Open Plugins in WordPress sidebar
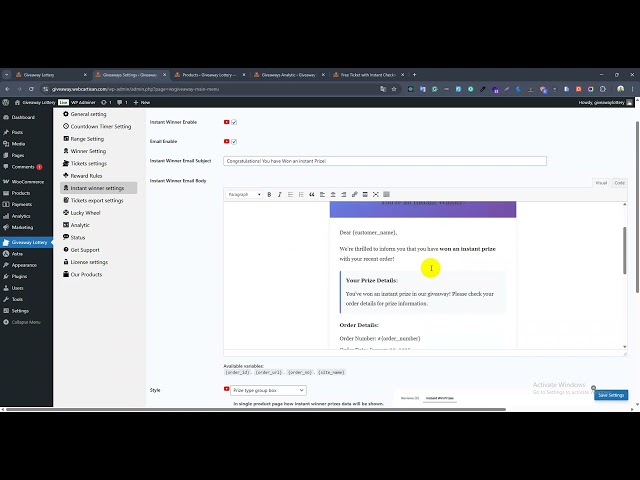The image size is (640, 480). [x=27, y=276]
